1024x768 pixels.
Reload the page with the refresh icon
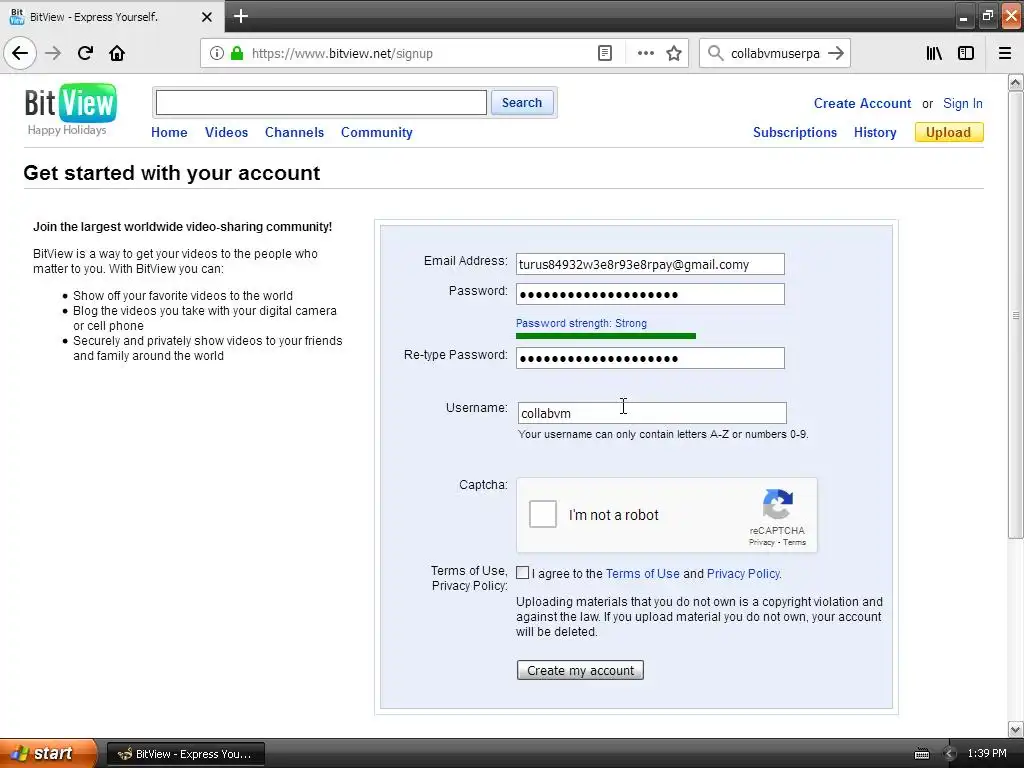point(85,53)
